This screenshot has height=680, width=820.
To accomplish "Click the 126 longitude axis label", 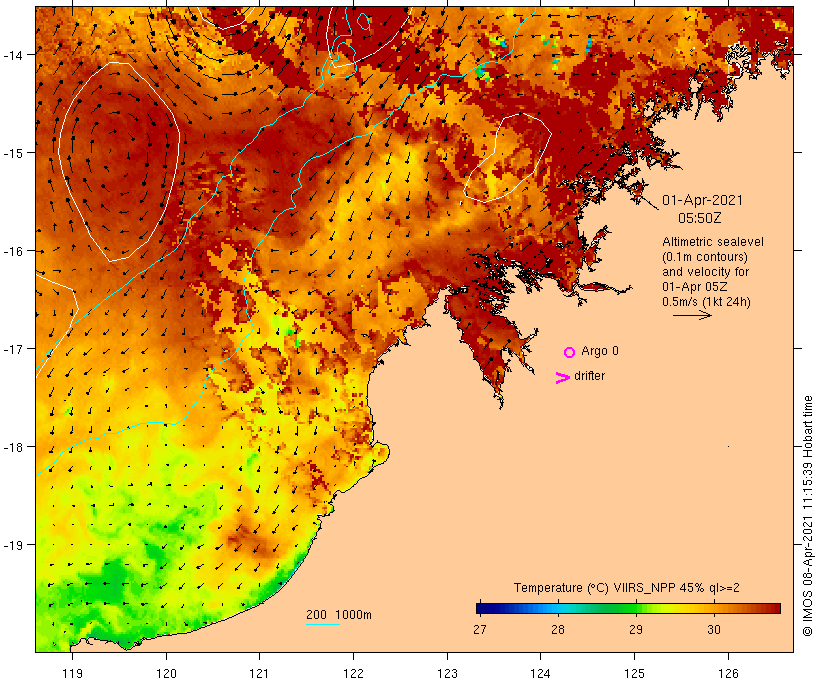I will [x=728, y=673].
